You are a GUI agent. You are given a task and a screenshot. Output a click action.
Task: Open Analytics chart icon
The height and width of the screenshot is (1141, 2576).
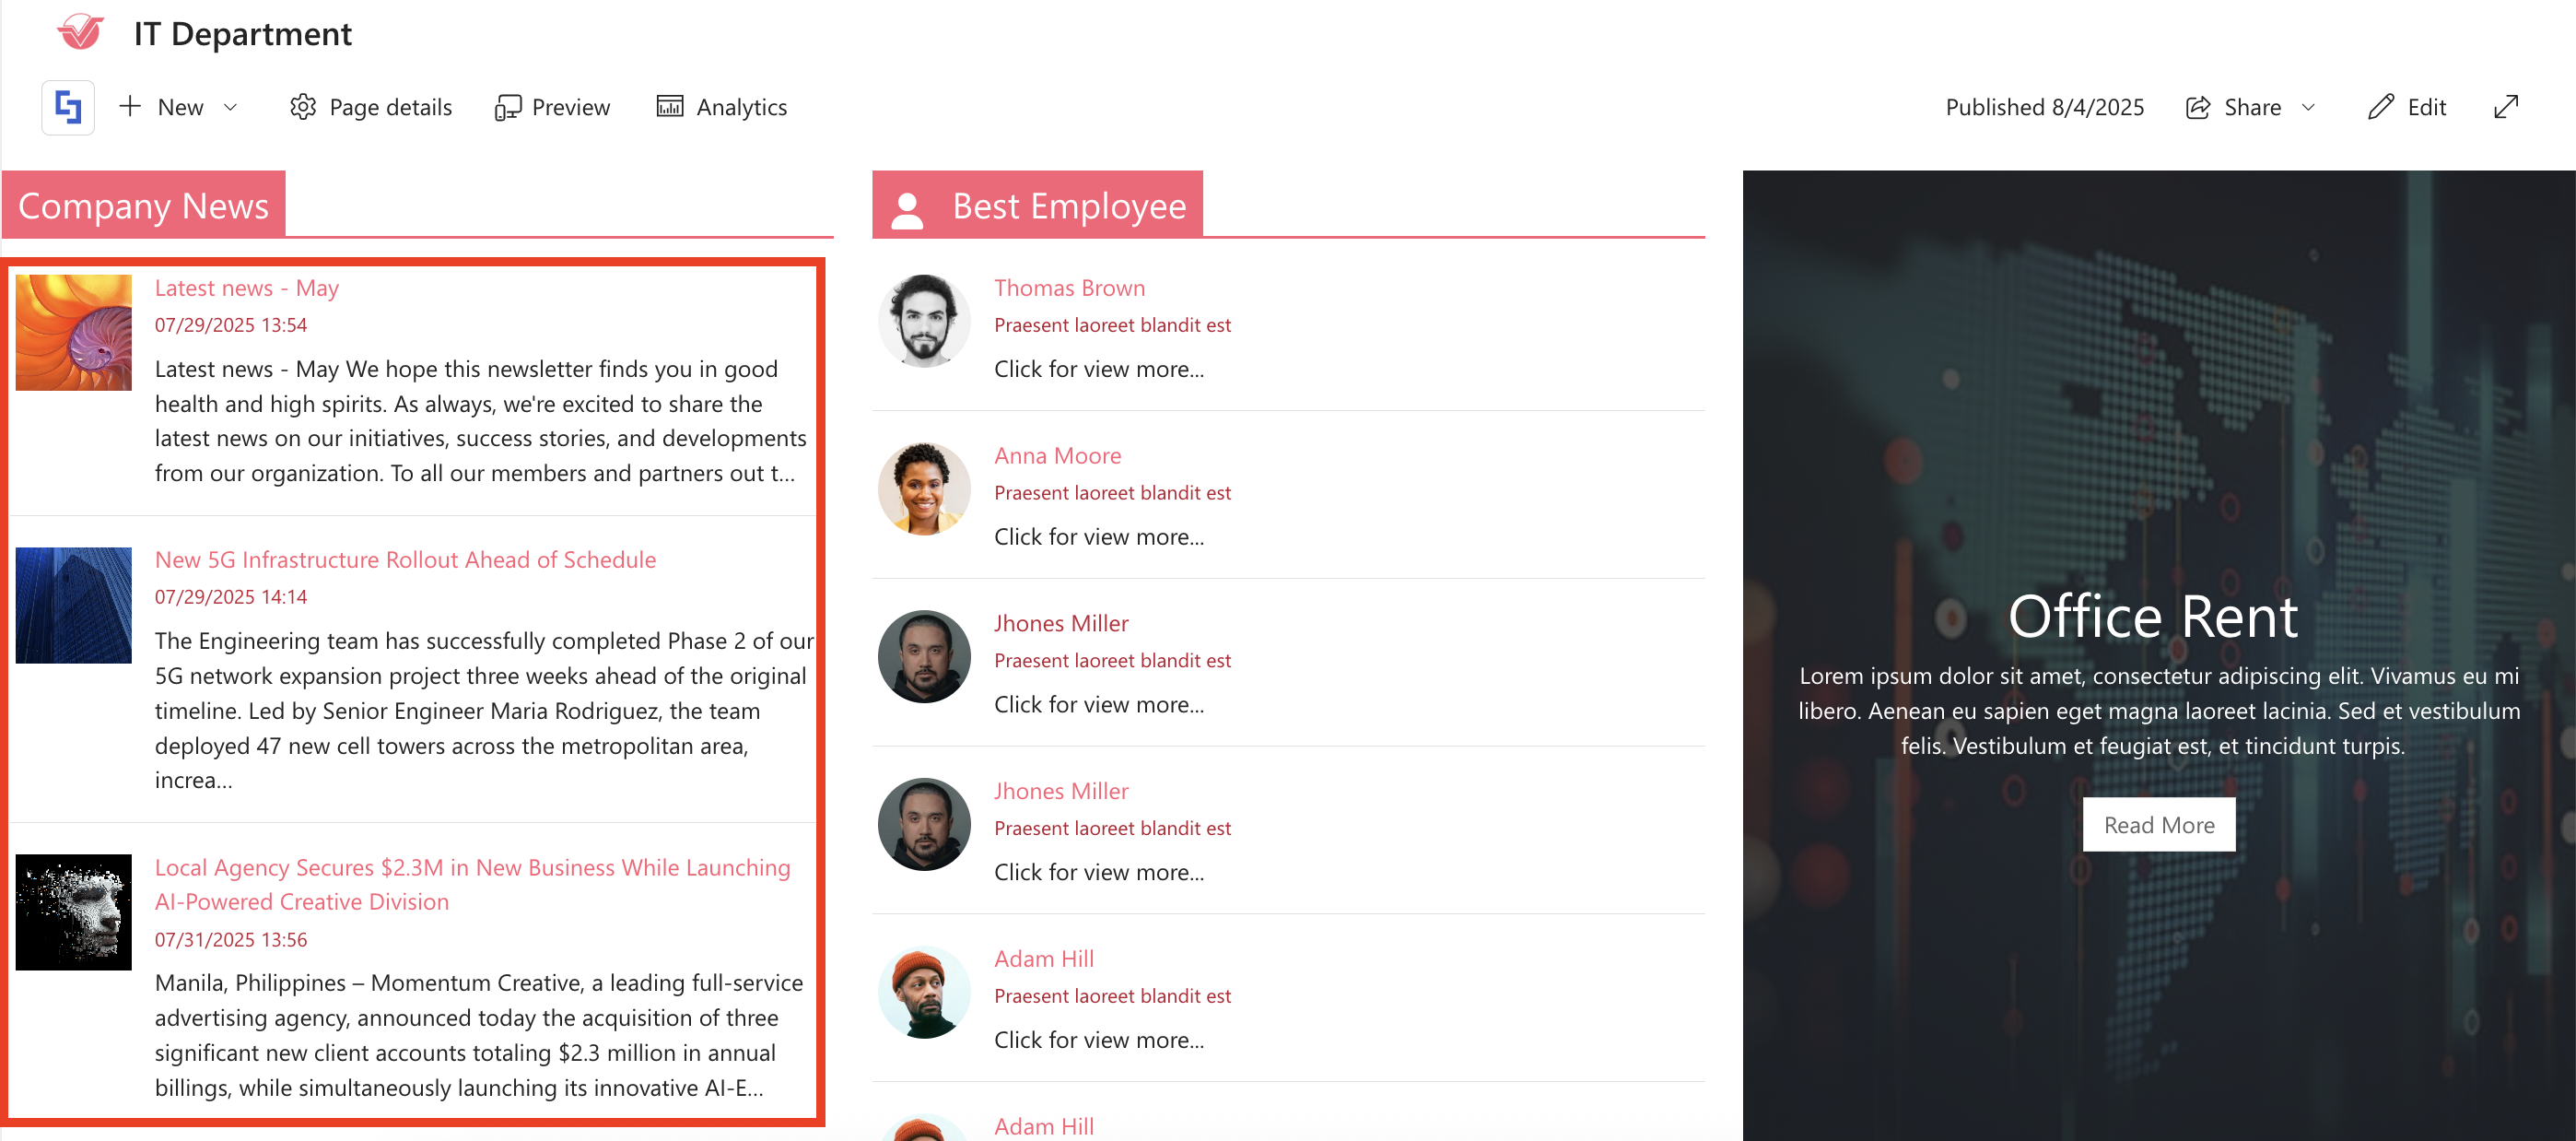click(x=669, y=107)
